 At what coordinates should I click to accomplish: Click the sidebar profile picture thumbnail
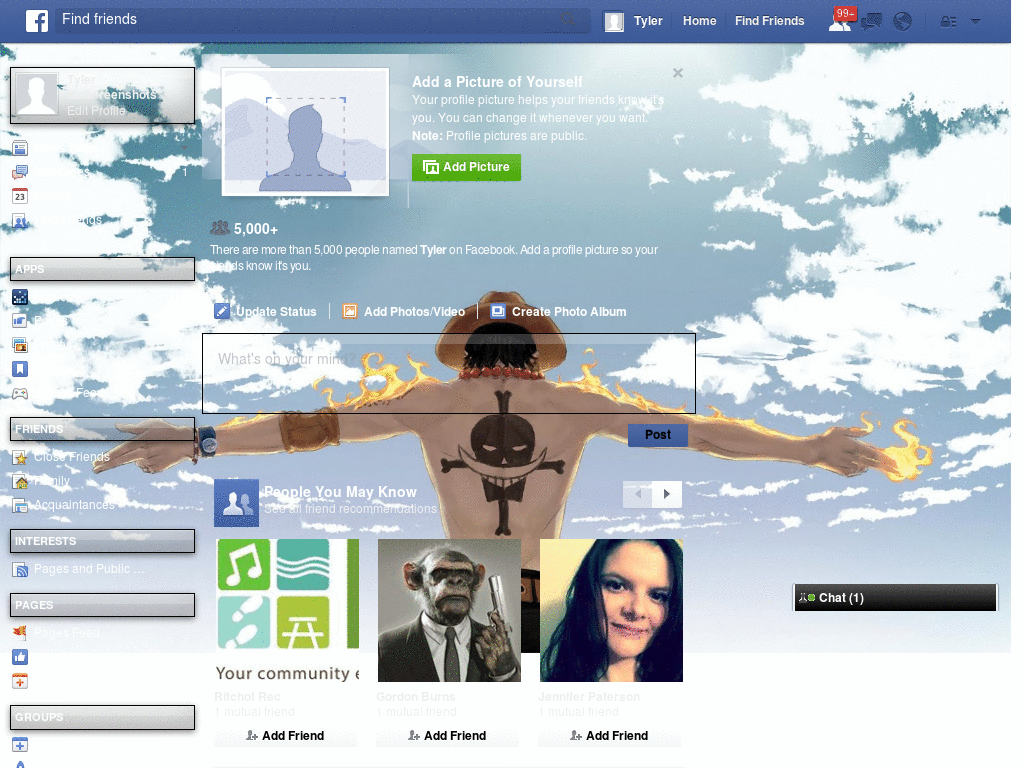[37, 95]
